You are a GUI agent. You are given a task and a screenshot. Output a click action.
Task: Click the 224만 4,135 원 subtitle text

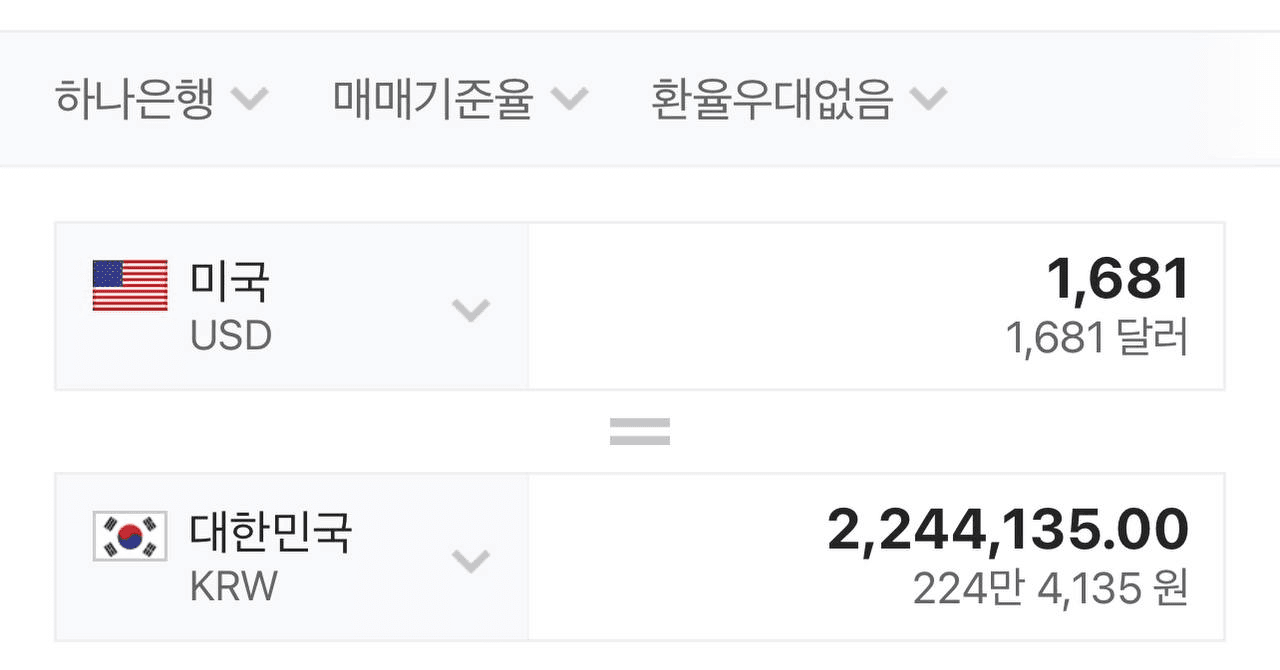[x=1051, y=589]
